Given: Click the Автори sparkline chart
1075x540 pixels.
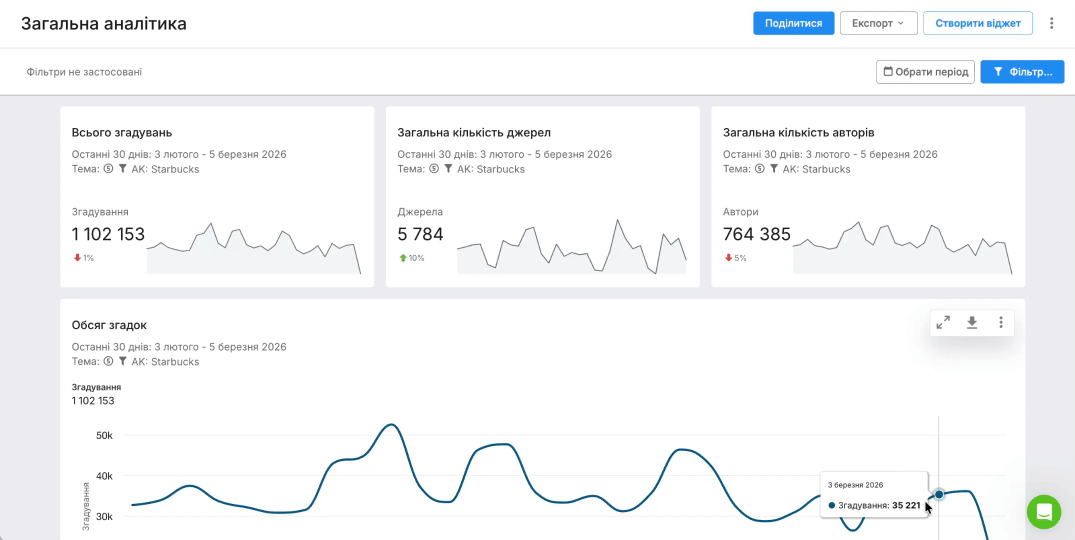Looking at the screenshot, I should click(902, 249).
